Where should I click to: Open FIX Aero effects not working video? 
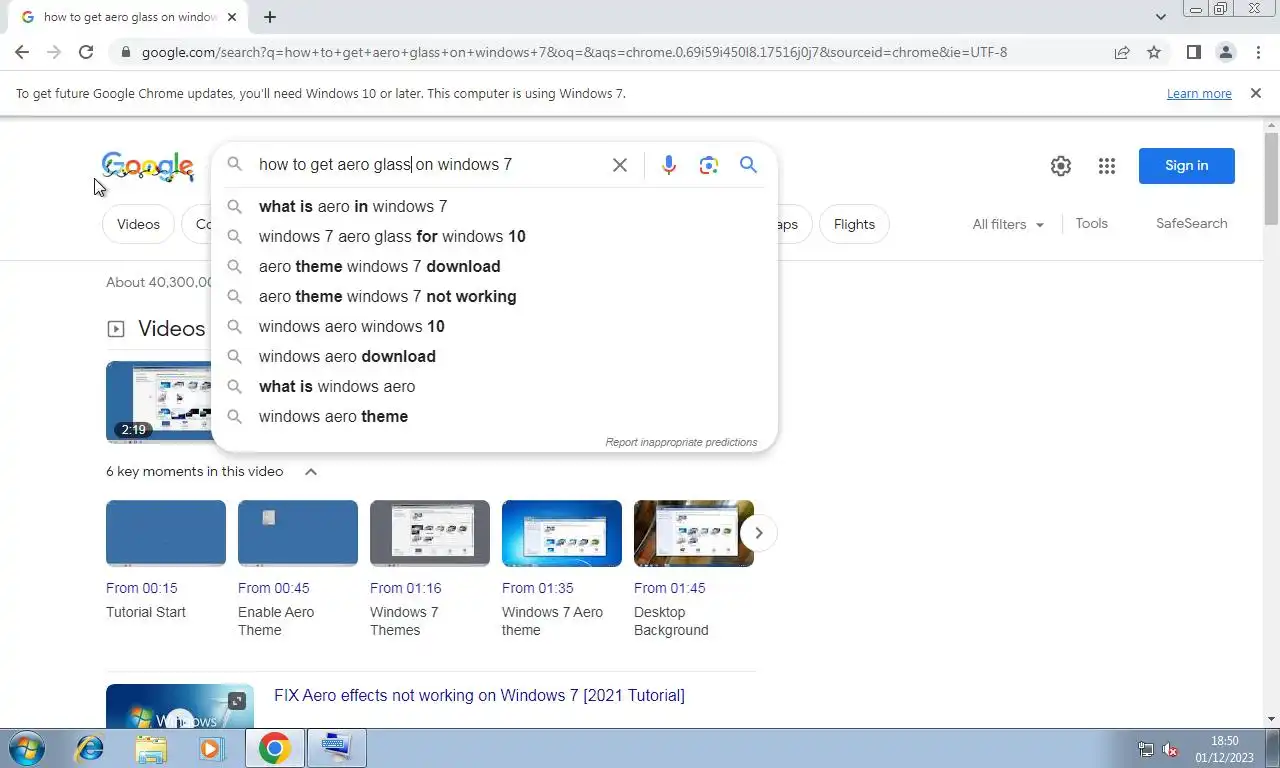click(x=479, y=695)
